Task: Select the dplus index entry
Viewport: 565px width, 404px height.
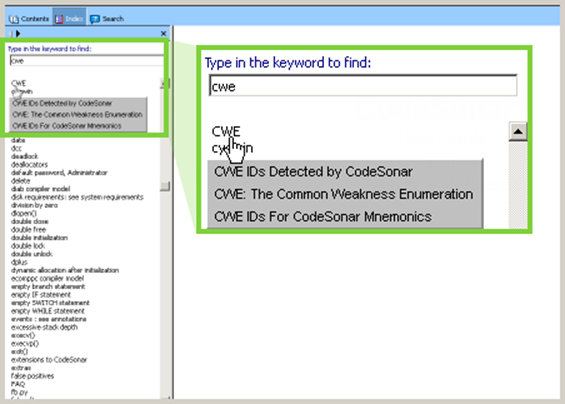Action: pyautogui.click(x=19, y=262)
